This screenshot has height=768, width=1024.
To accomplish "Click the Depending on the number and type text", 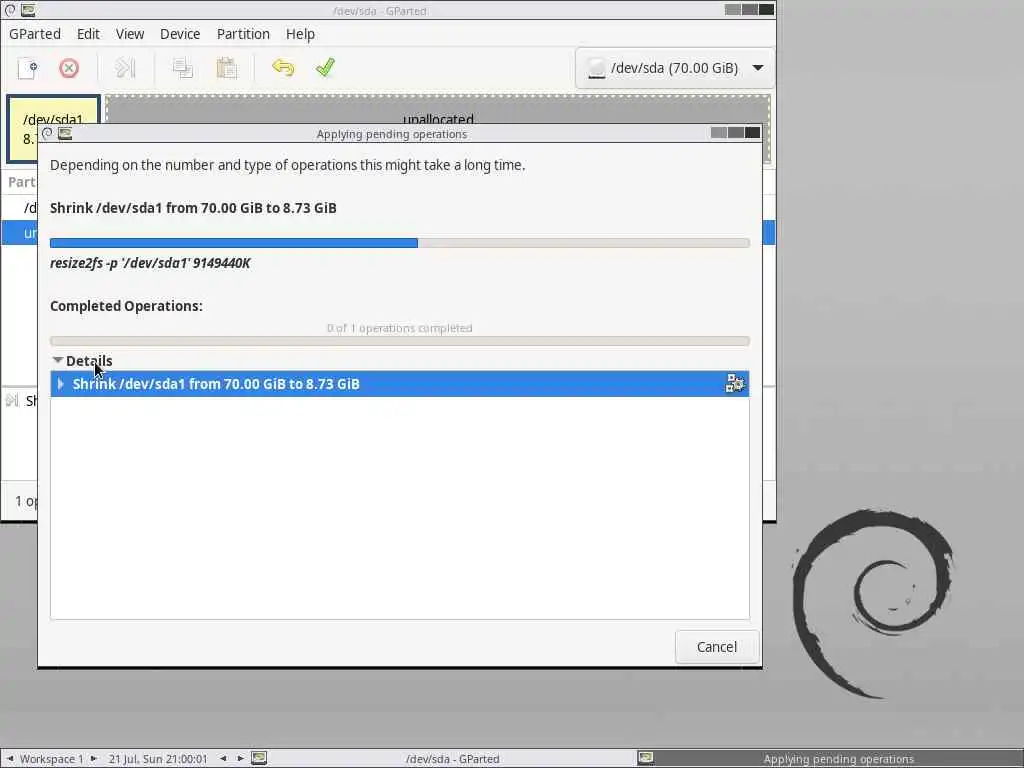I will coord(287,165).
